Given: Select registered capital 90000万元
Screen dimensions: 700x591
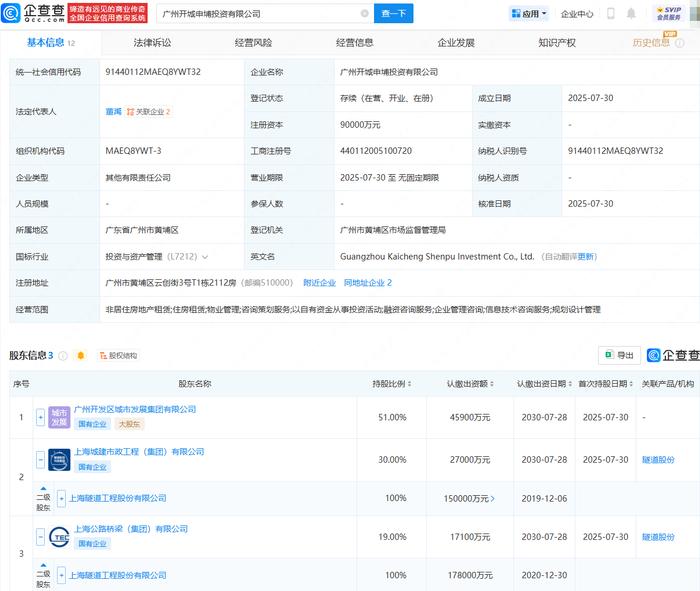Looking at the screenshot, I should click(x=360, y=125).
